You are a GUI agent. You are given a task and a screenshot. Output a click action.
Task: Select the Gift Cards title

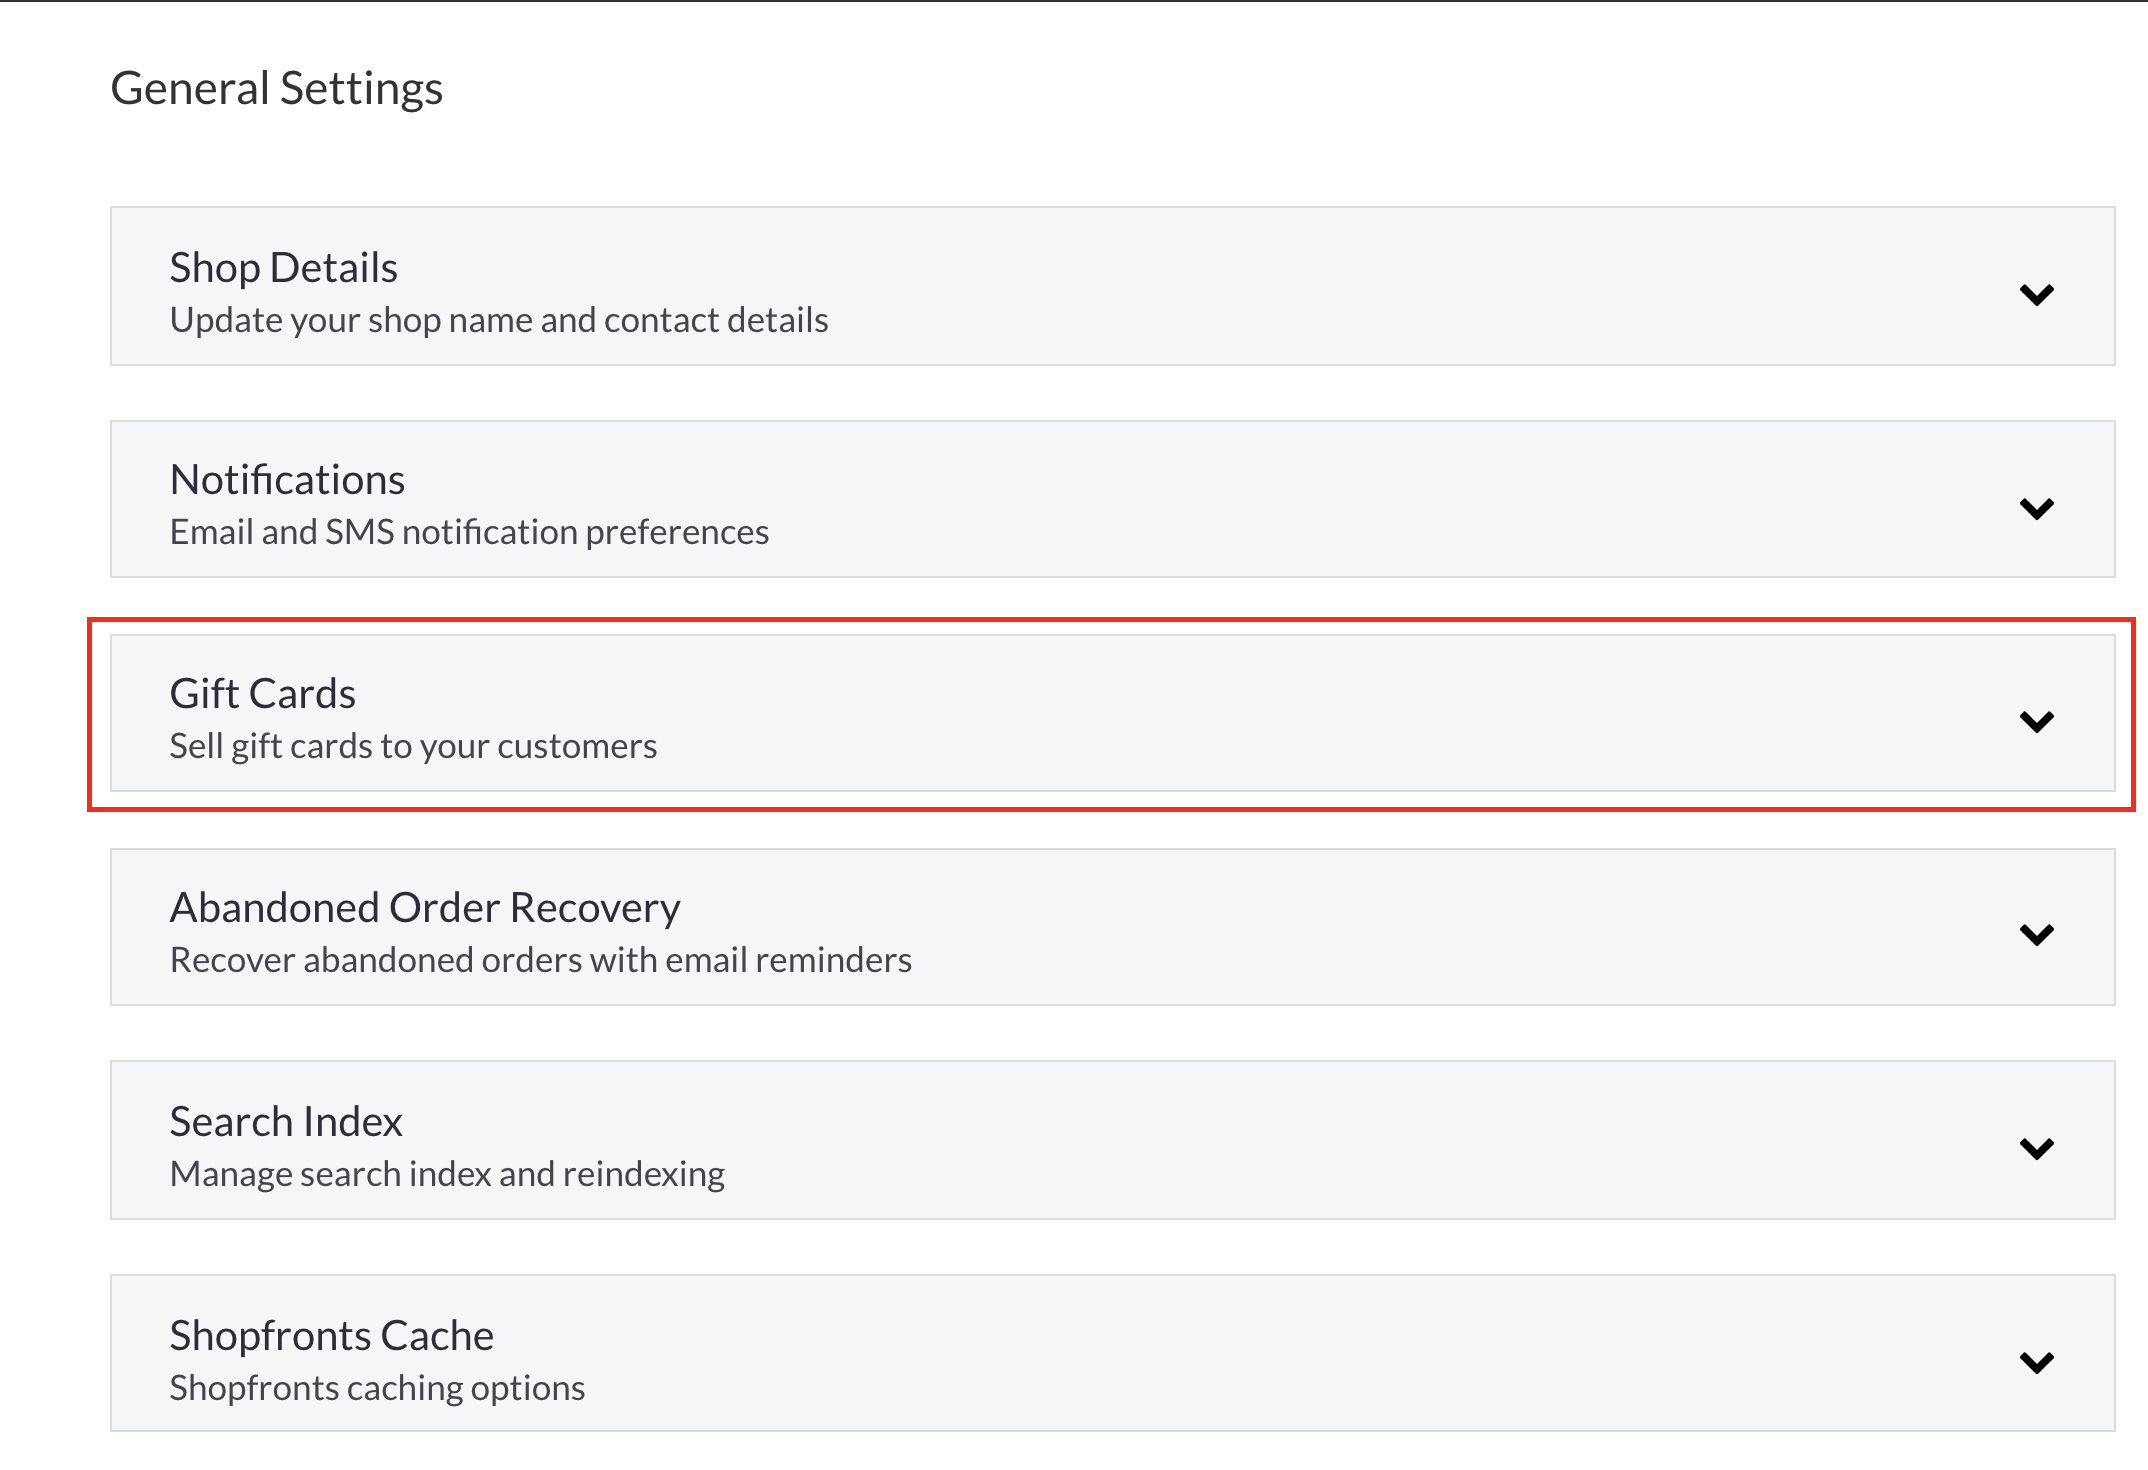click(262, 693)
